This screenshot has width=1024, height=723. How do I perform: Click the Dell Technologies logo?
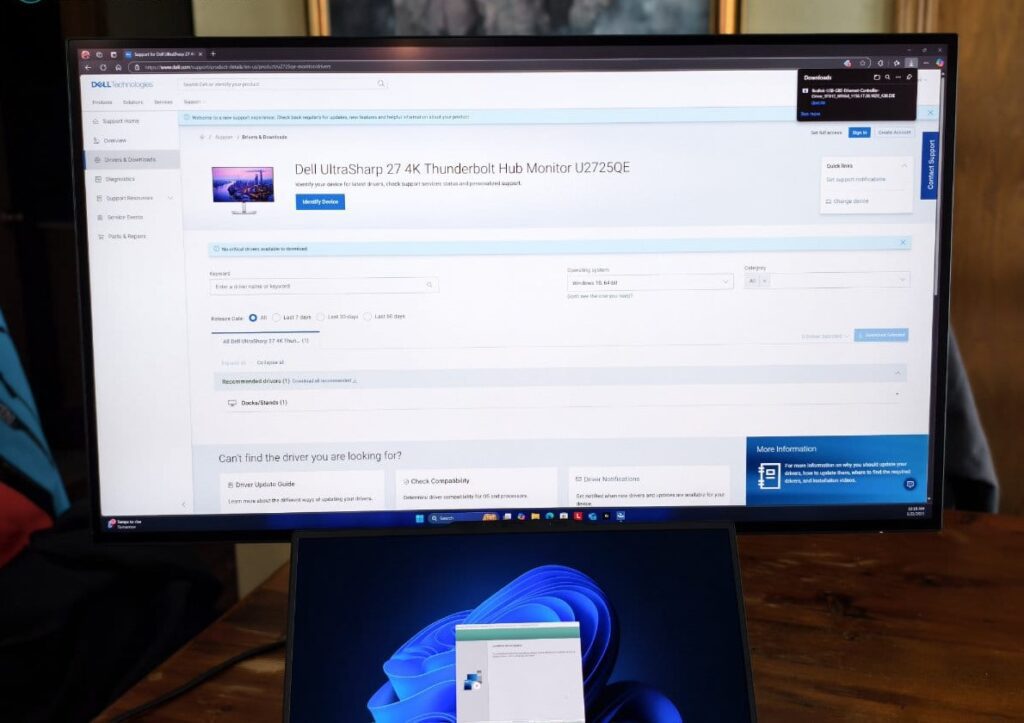pos(122,84)
